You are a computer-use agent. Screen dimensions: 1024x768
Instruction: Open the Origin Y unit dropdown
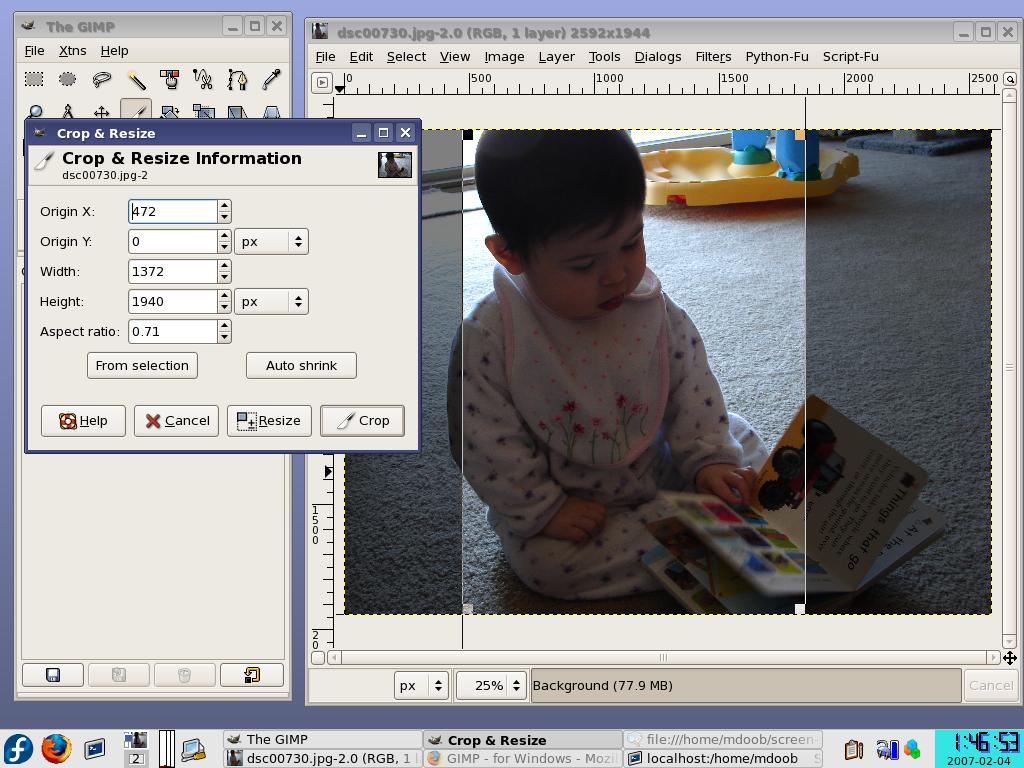pyautogui.click(x=270, y=241)
